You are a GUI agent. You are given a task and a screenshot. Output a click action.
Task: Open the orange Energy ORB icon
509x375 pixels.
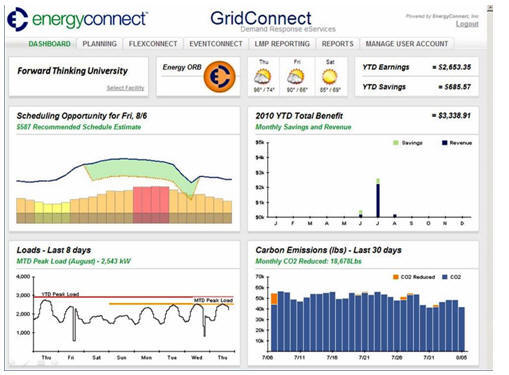click(219, 77)
